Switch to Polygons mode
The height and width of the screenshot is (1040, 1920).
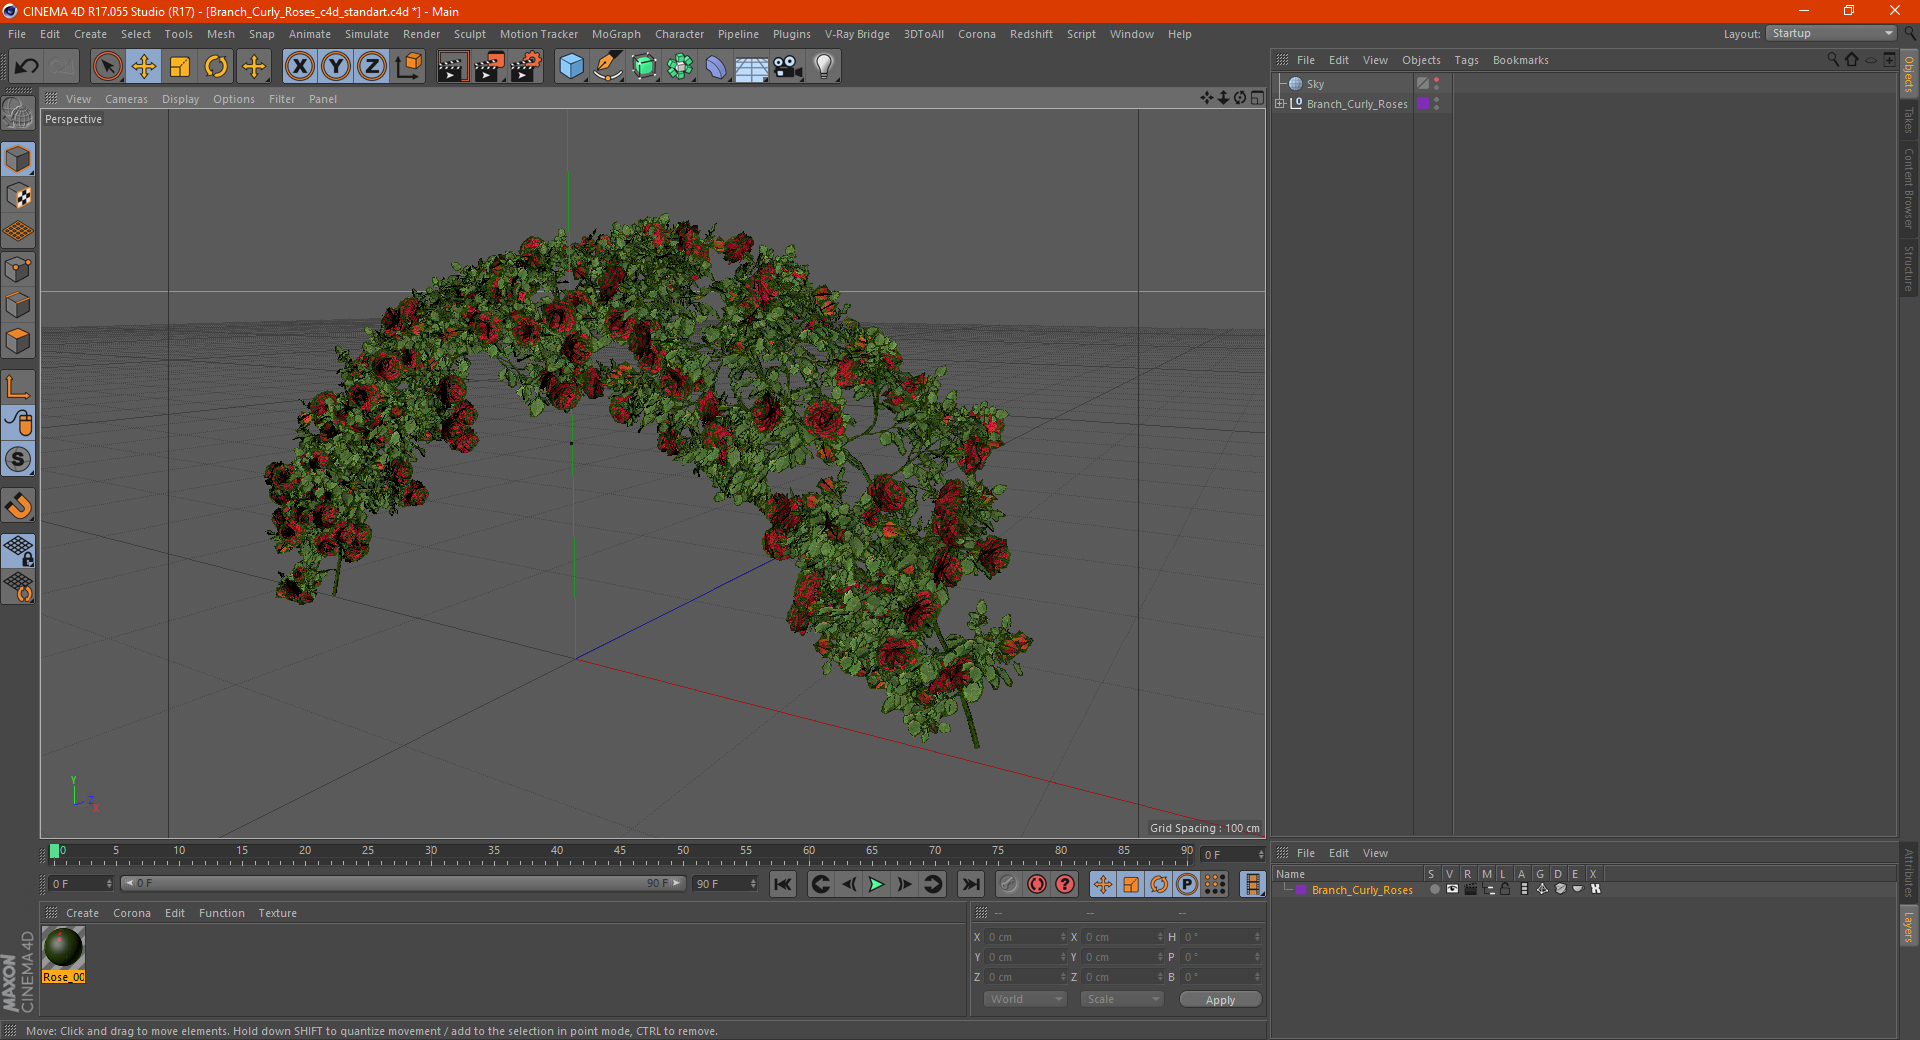18,341
